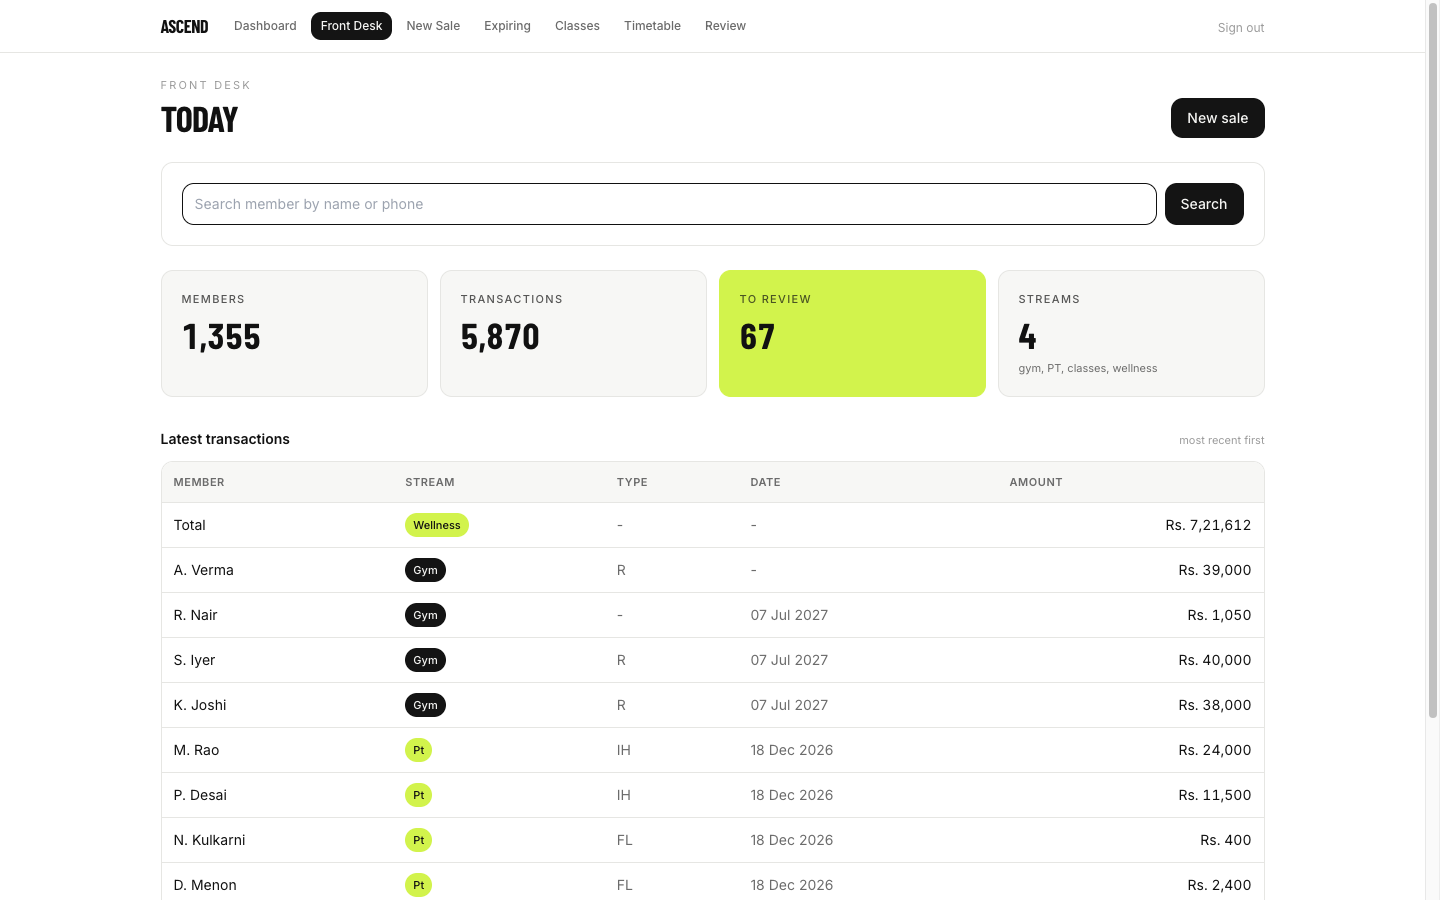This screenshot has width=1440, height=900.
Task: Go to the New Sale nav item
Action: [433, 26]
